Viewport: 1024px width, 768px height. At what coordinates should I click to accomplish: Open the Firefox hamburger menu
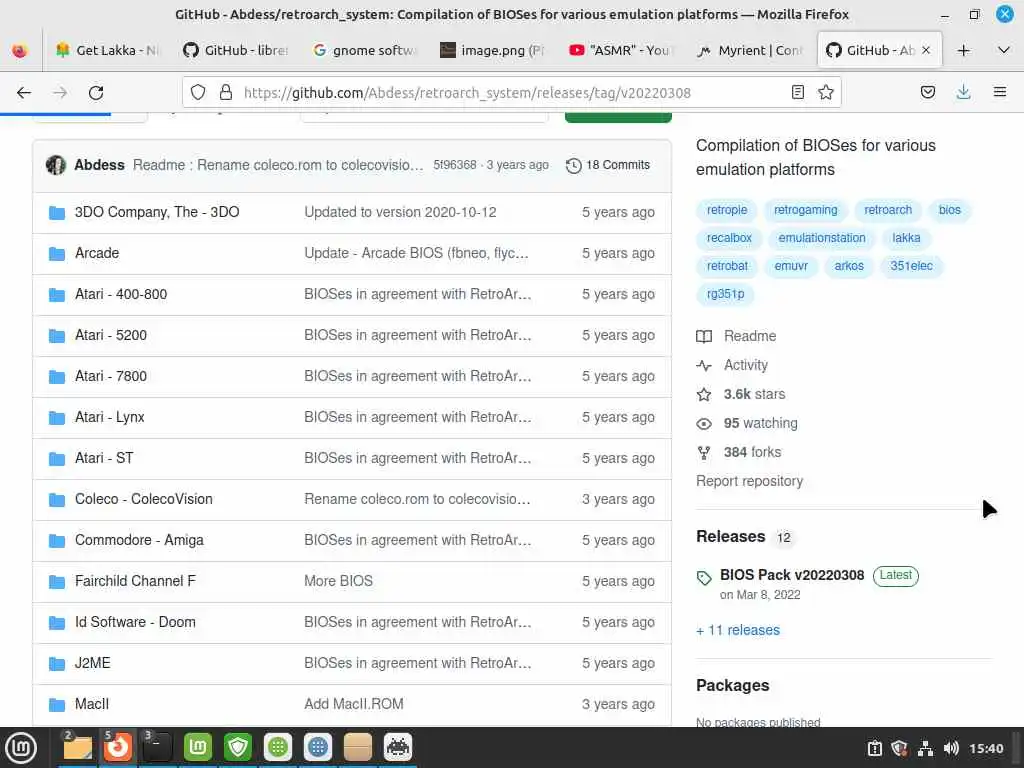[999, 93]
